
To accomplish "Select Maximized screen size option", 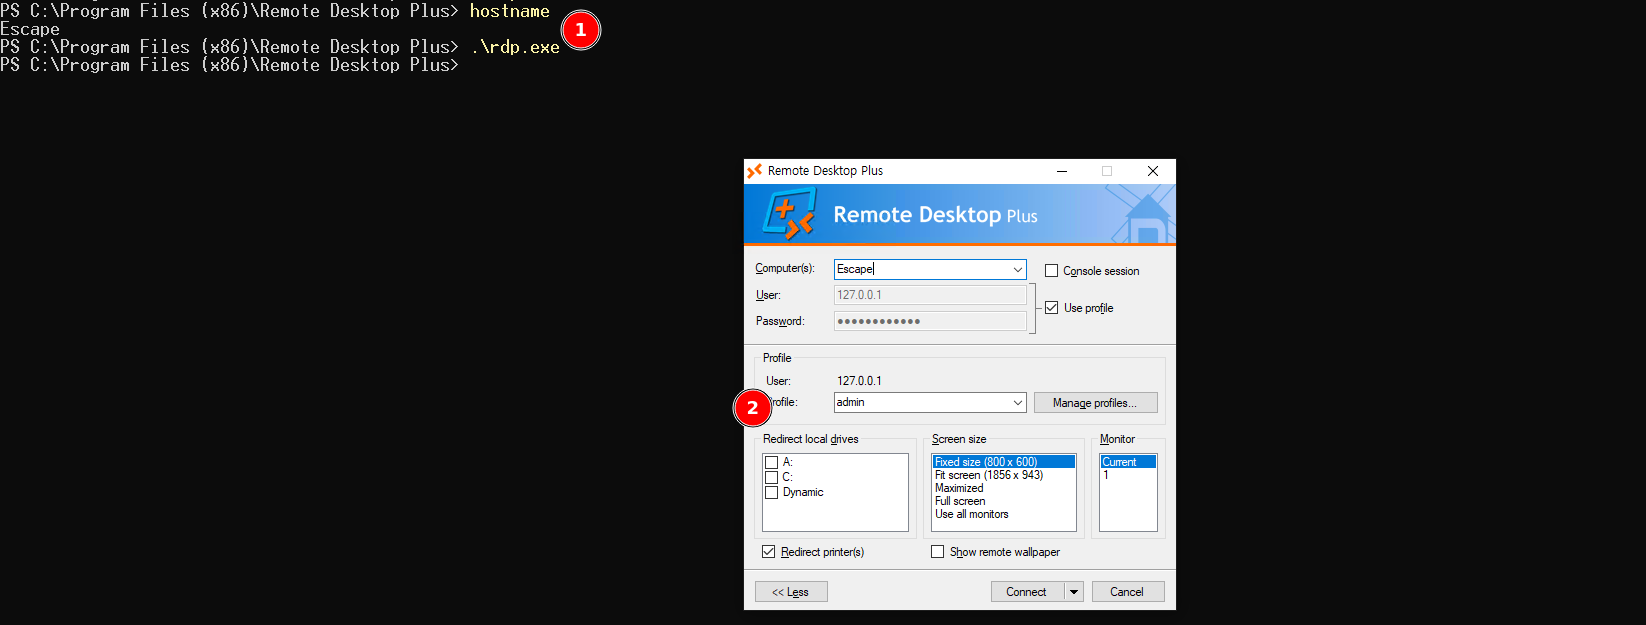I will coord(1004,488).
